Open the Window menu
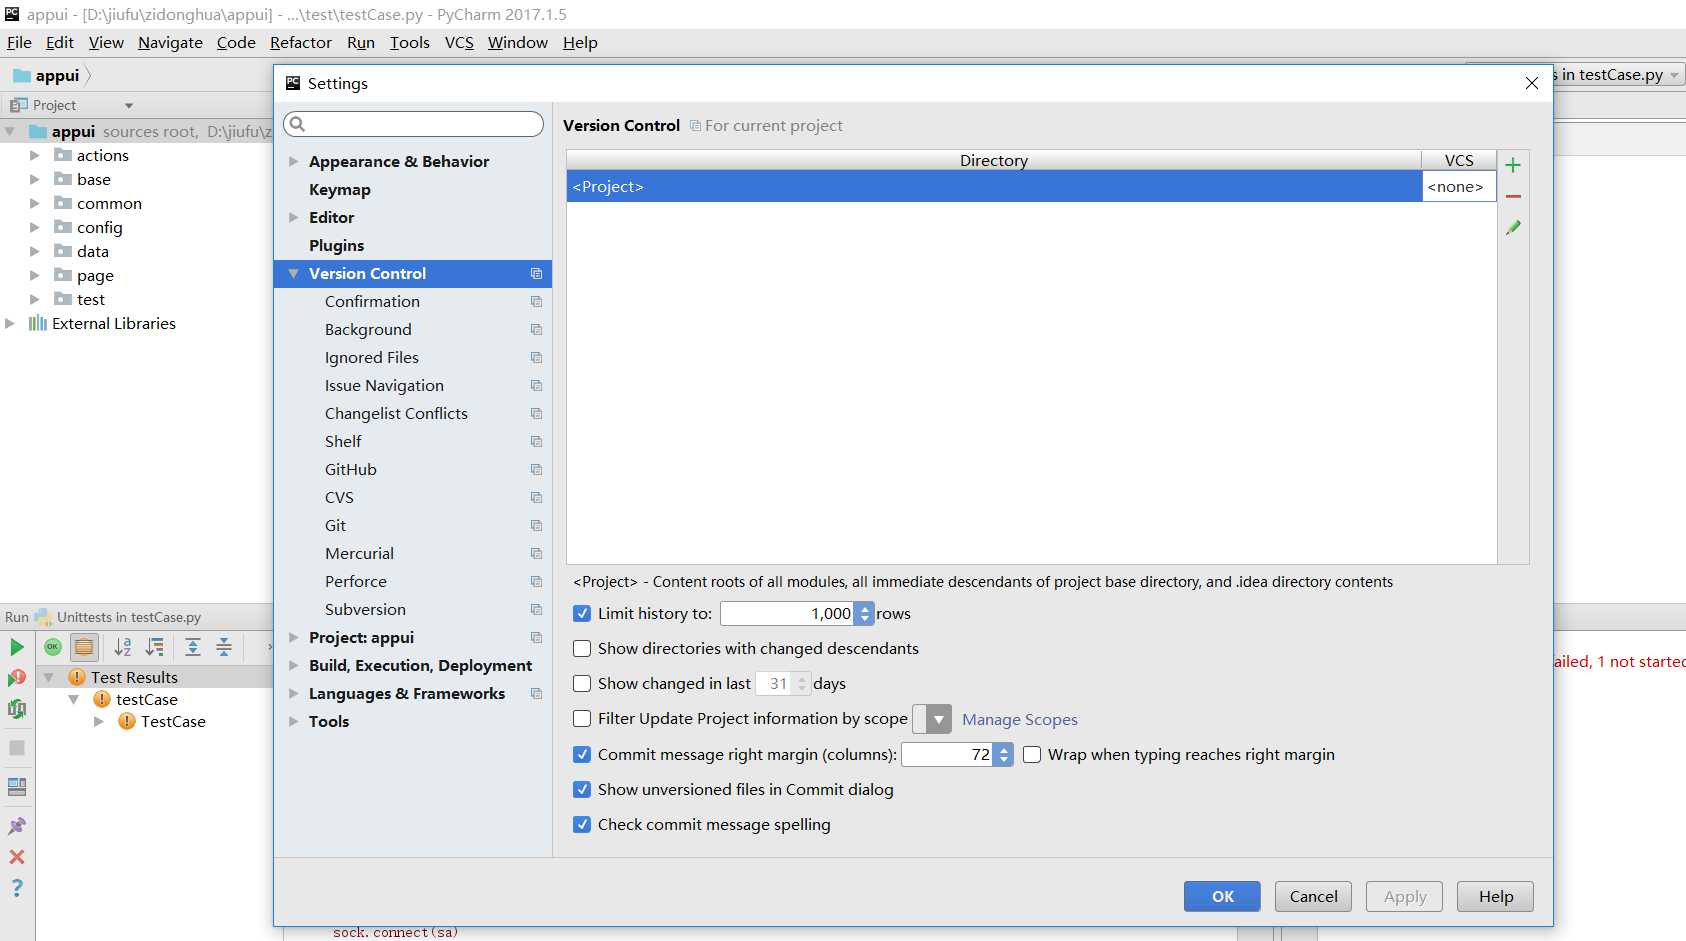 pyautogui.click(x=517, y=42)
